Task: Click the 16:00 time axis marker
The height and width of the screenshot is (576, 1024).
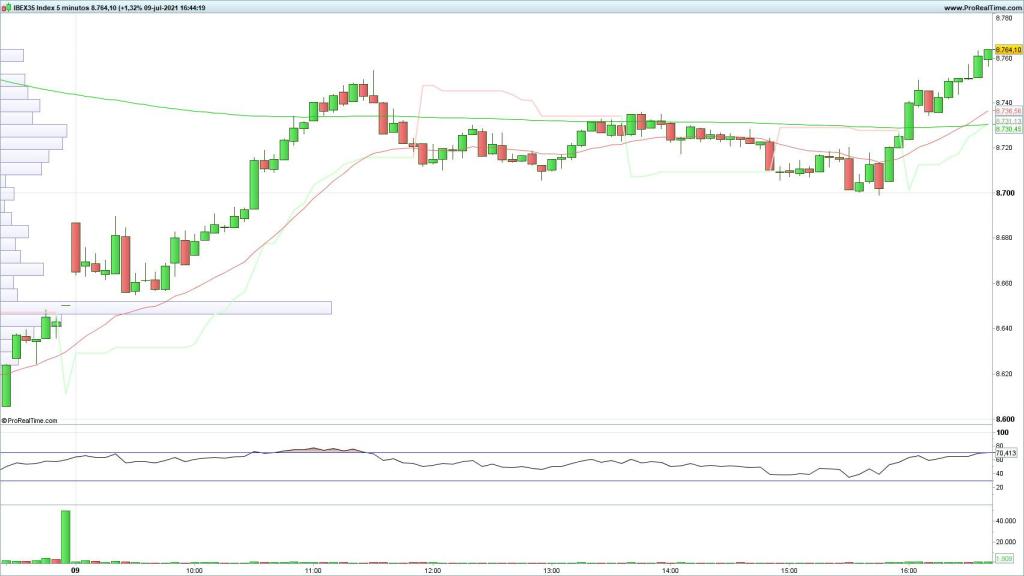Action: coord(908,571)
